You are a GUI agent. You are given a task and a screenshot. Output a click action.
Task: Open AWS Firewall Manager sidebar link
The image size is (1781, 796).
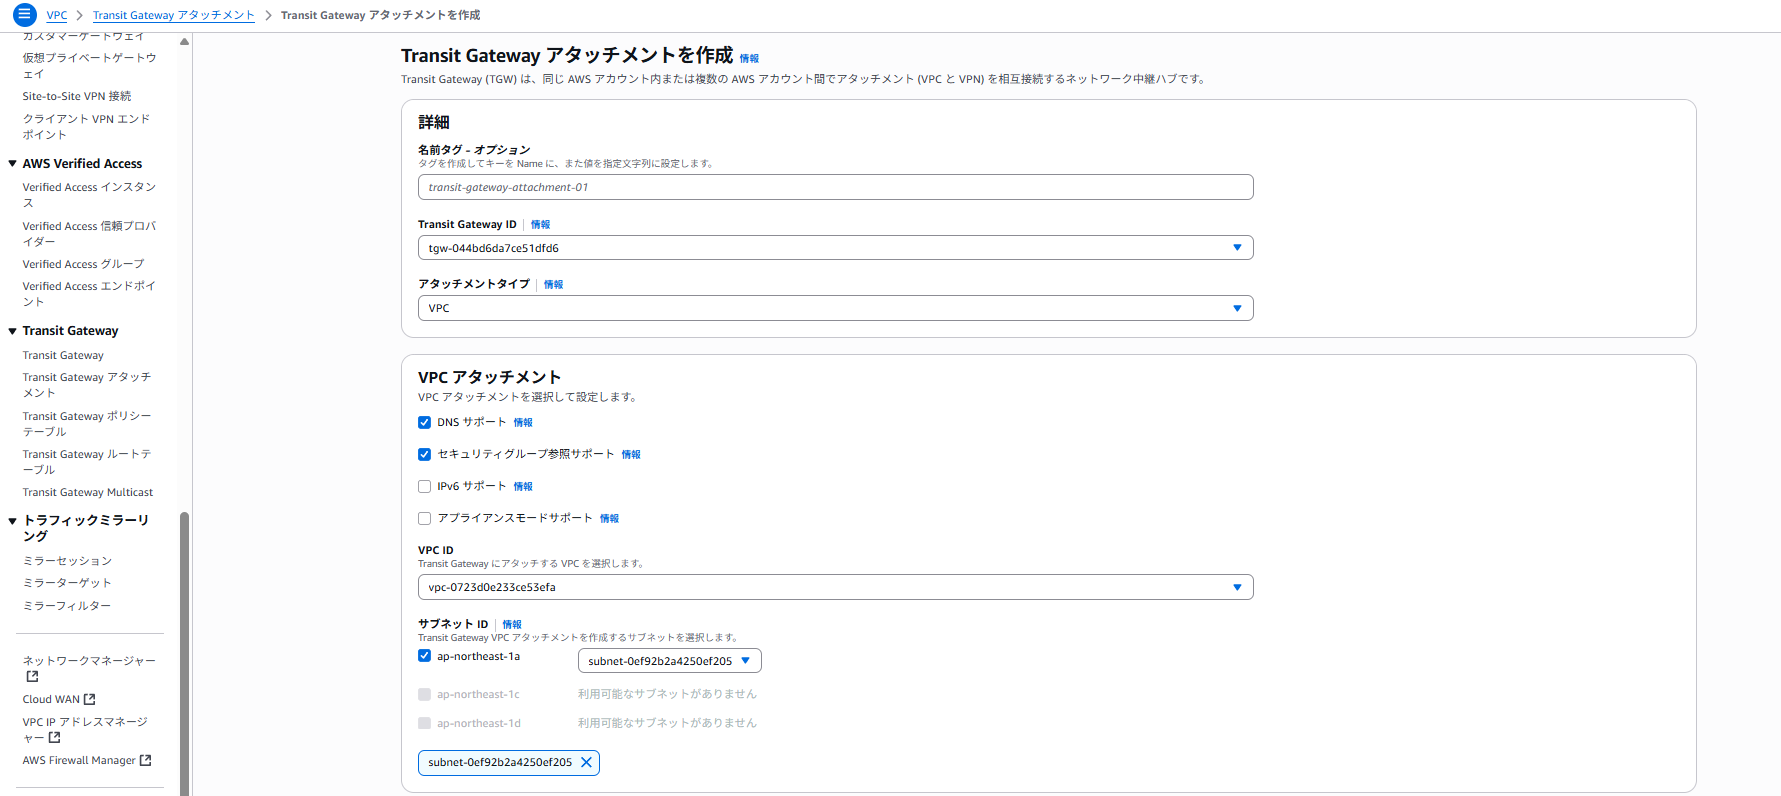(79, 760)
